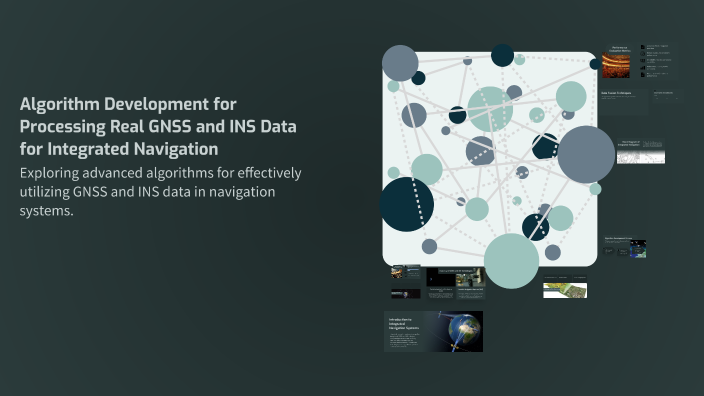Open the small dark slide with planet image
Image resolution: width=704 pixels, height=396 pixels.
pyautogui.click(x=406, y=294)
